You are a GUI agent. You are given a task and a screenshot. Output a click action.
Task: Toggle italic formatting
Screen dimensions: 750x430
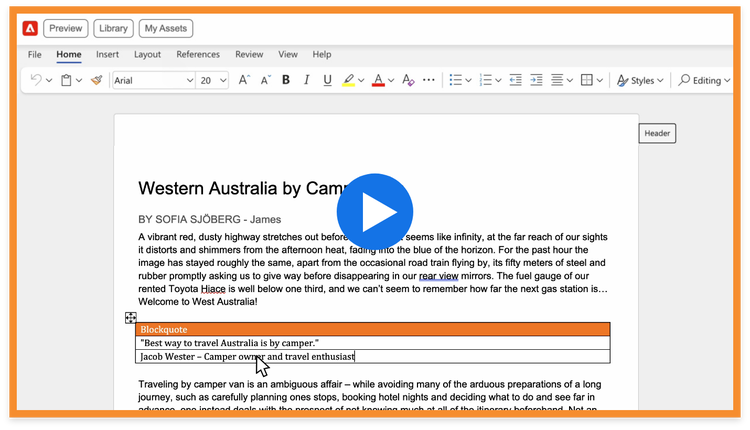[306, 80]
